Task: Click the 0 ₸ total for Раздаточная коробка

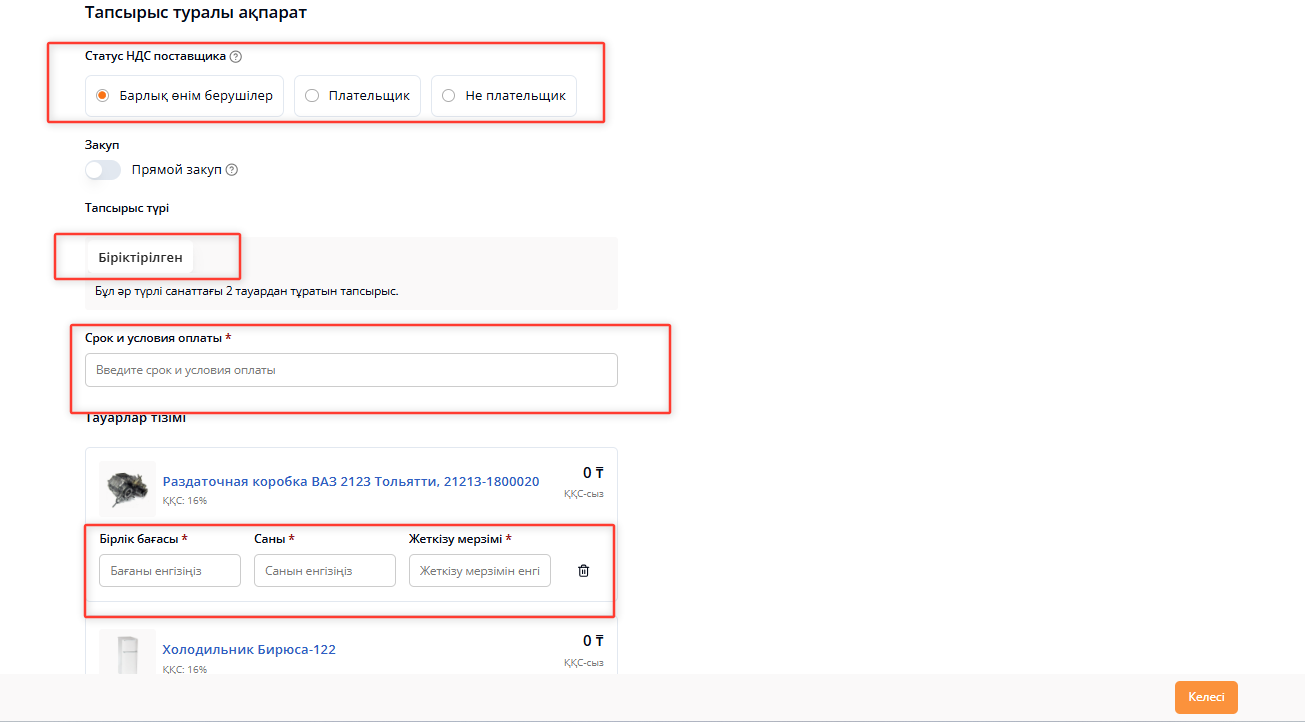Action: (593, 473)
